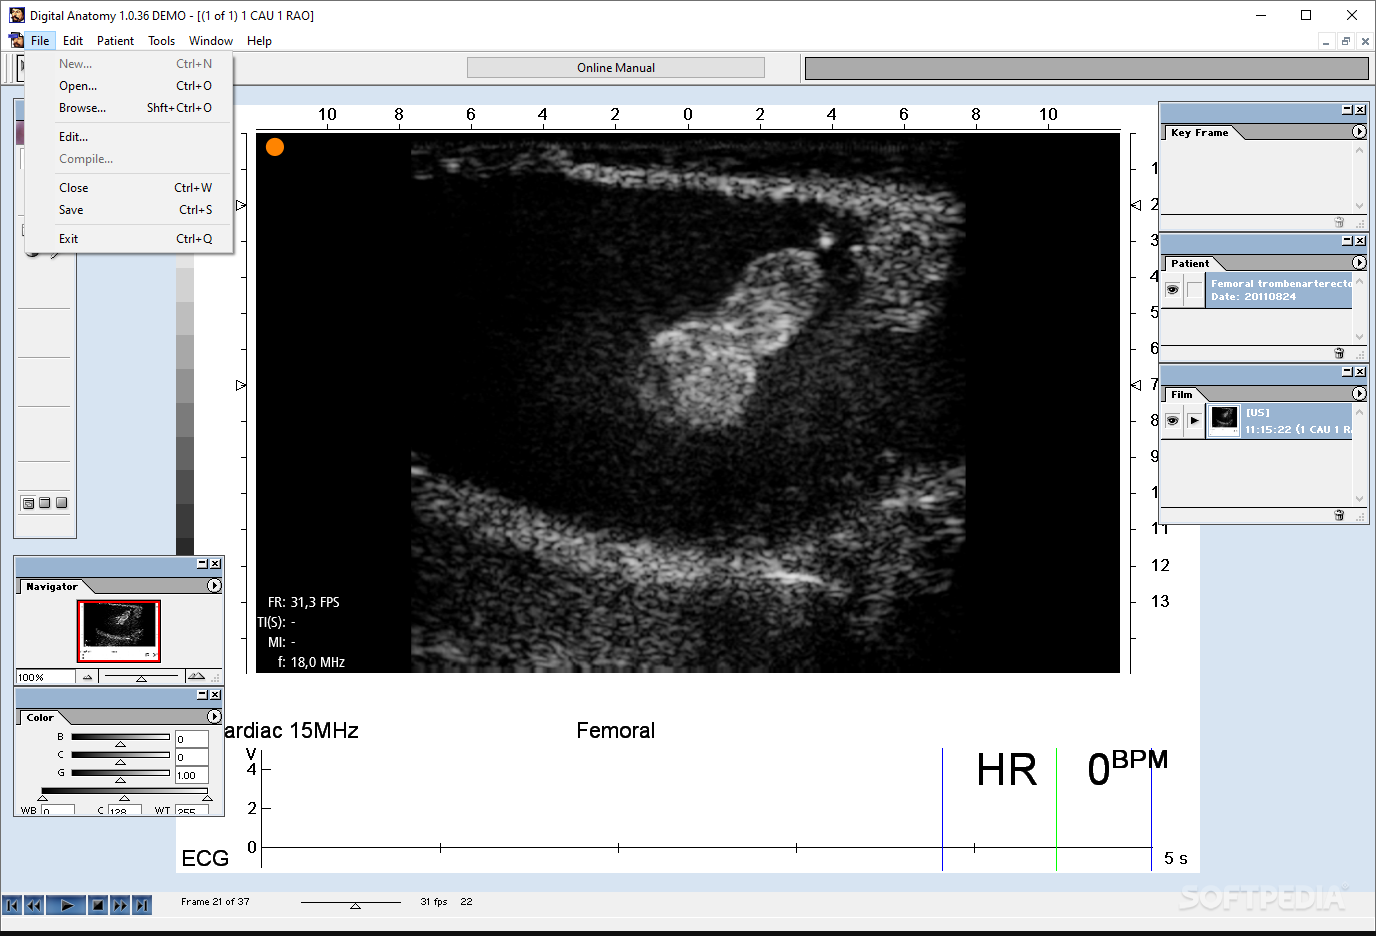Step forward with the fast-forward button

(120, 905)
